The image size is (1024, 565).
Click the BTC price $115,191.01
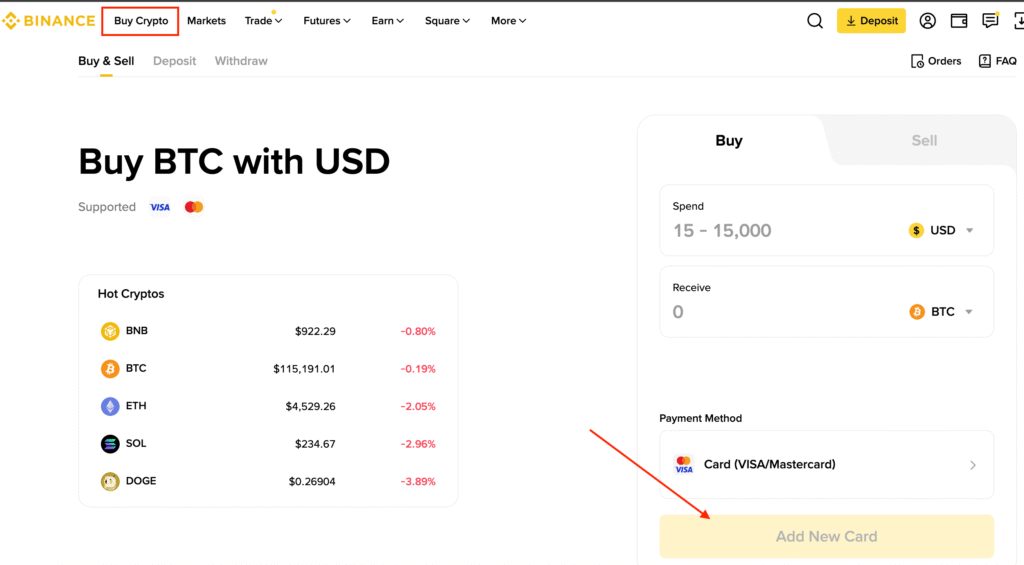(x=304, y=369)
